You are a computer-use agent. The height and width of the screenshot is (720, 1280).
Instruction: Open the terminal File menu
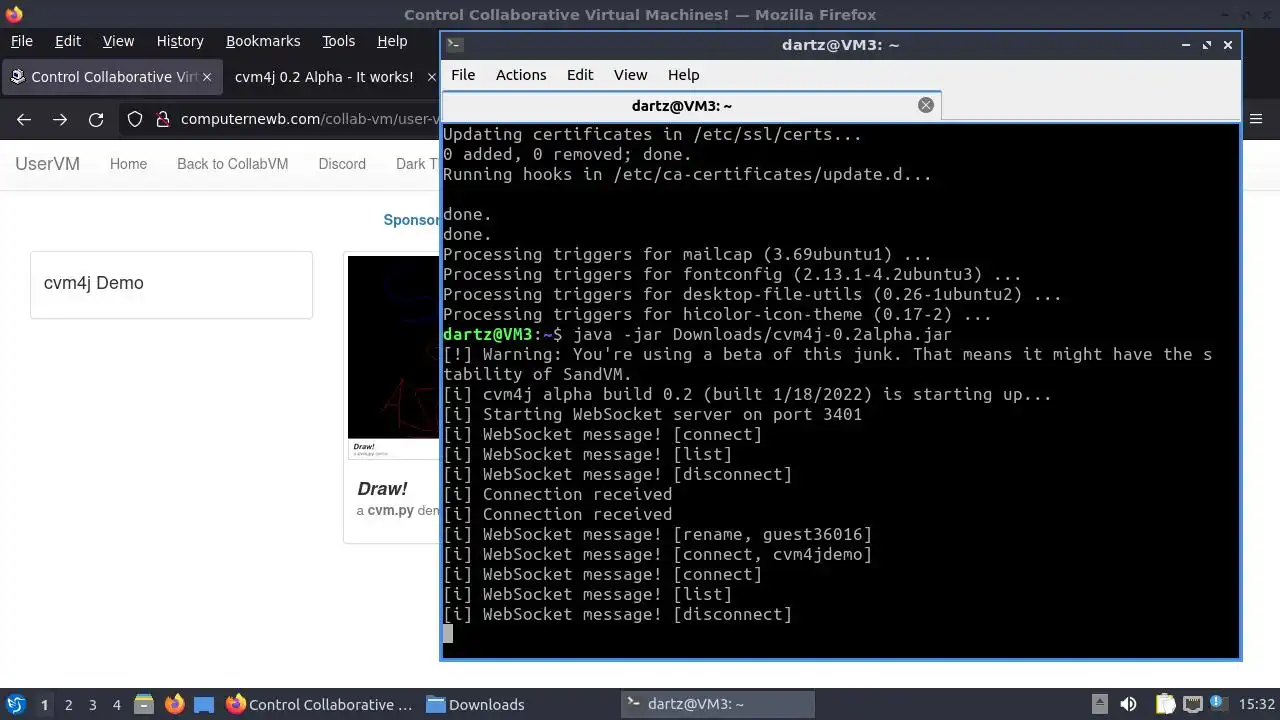pos(463,75)
